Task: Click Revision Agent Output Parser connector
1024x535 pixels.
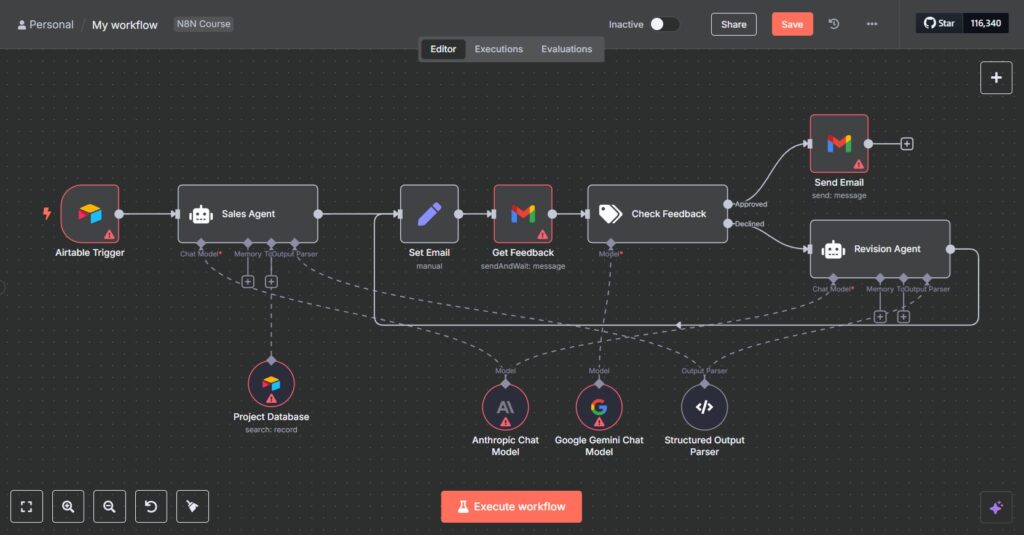Action: 927,278
